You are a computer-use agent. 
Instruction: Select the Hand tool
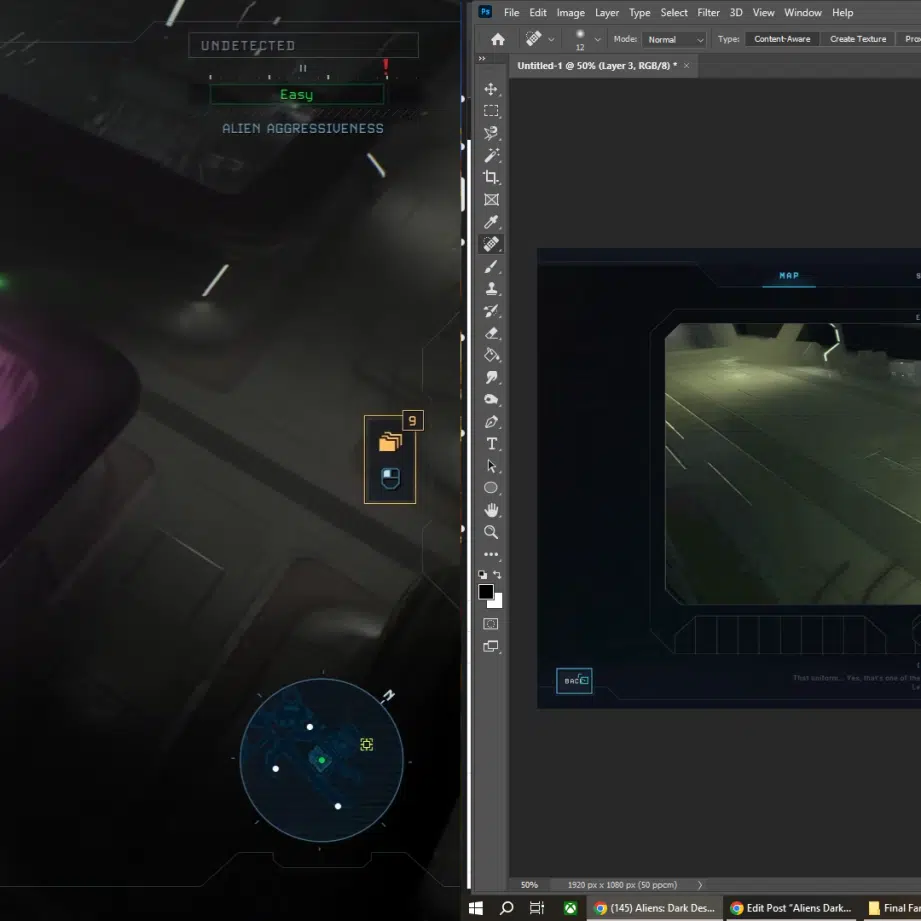coord(491,510)
